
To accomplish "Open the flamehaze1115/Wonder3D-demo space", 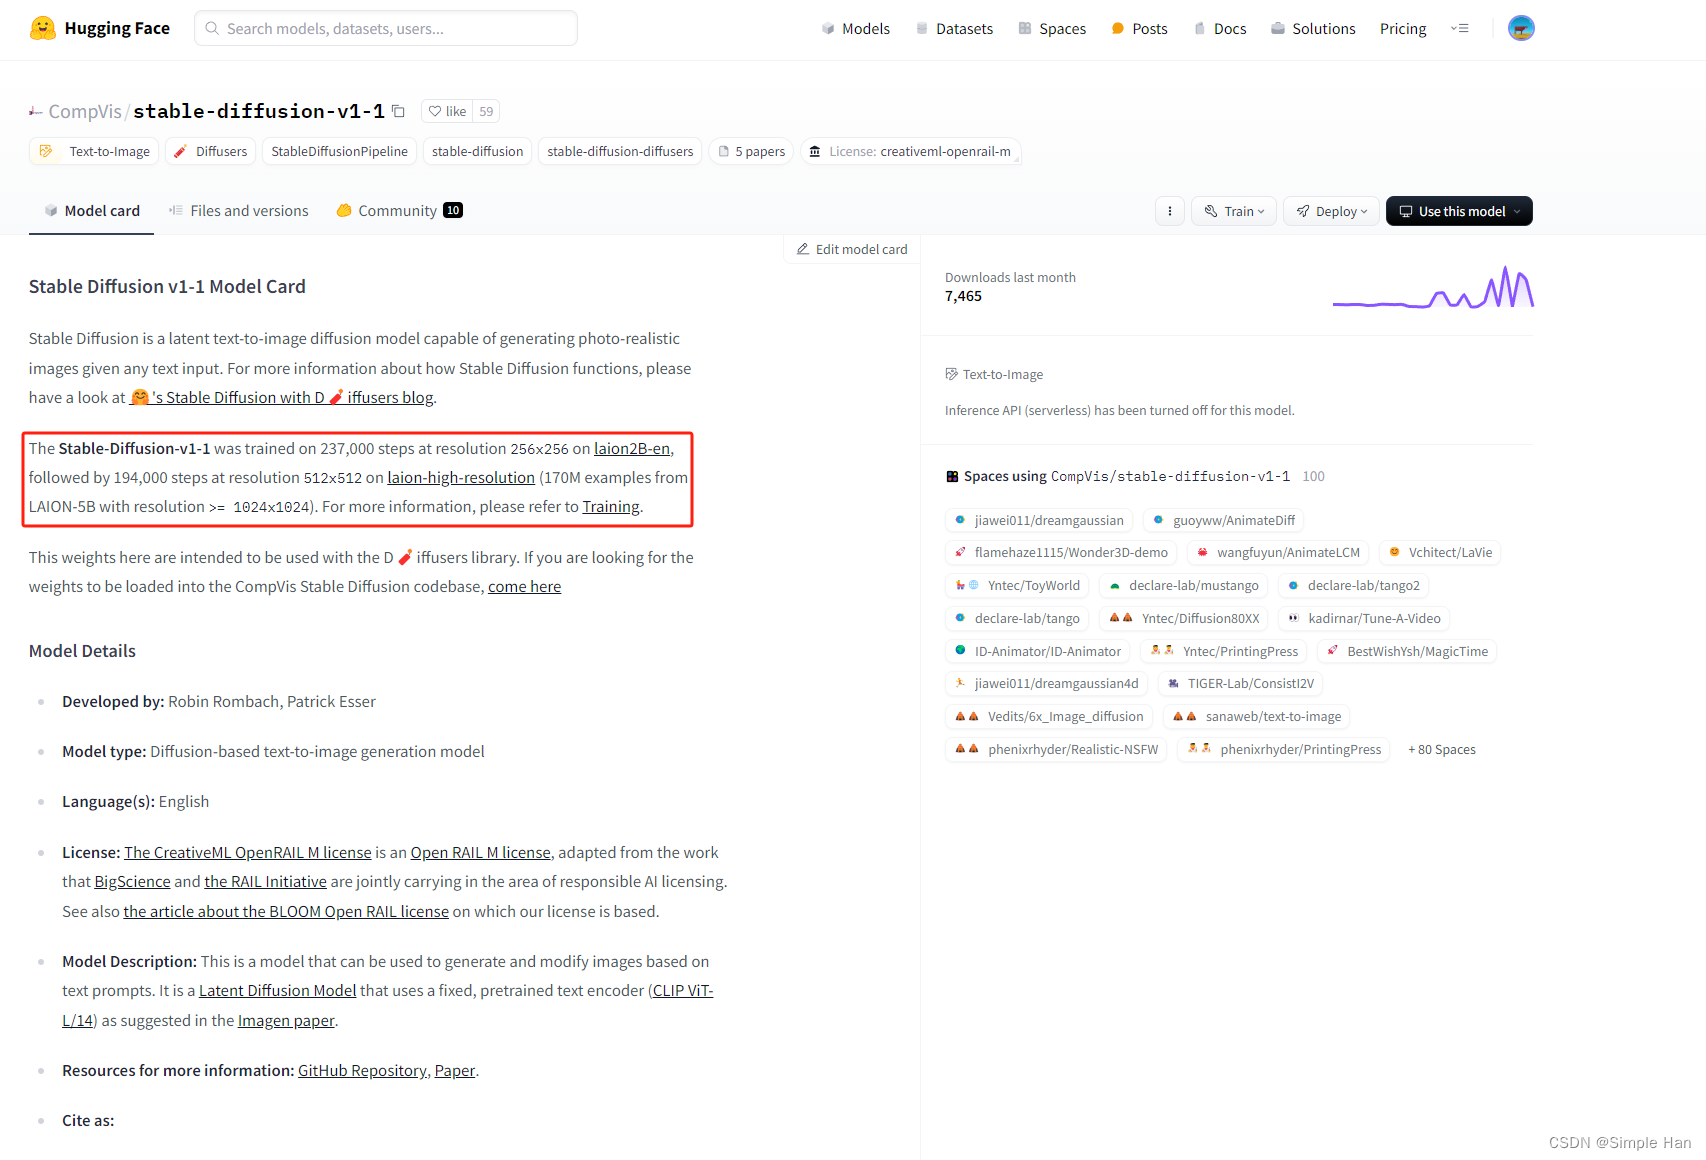I will click(1061, 552).
